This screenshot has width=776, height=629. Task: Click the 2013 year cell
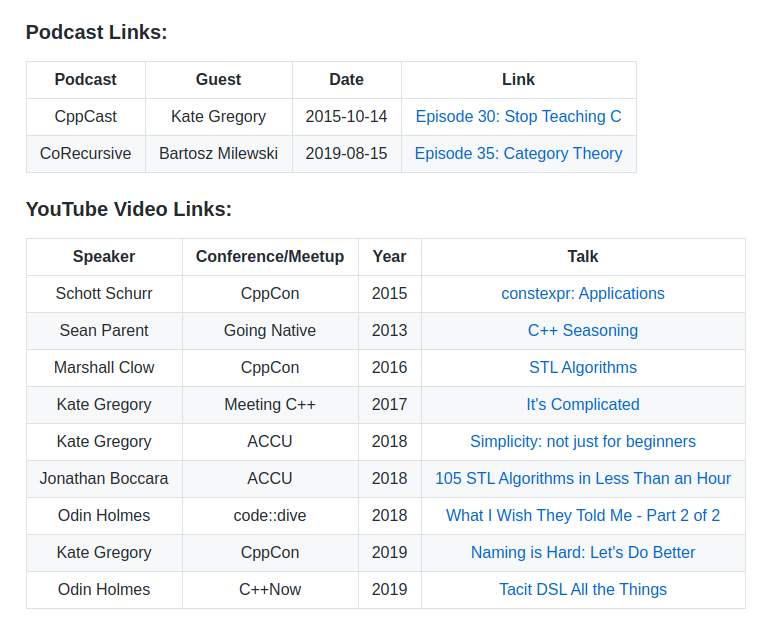click(x=389, y=331)
